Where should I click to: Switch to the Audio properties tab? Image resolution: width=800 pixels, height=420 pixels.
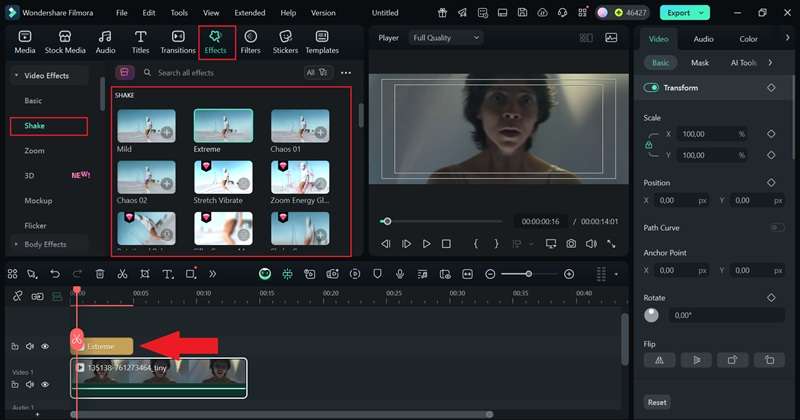point(703,39)
